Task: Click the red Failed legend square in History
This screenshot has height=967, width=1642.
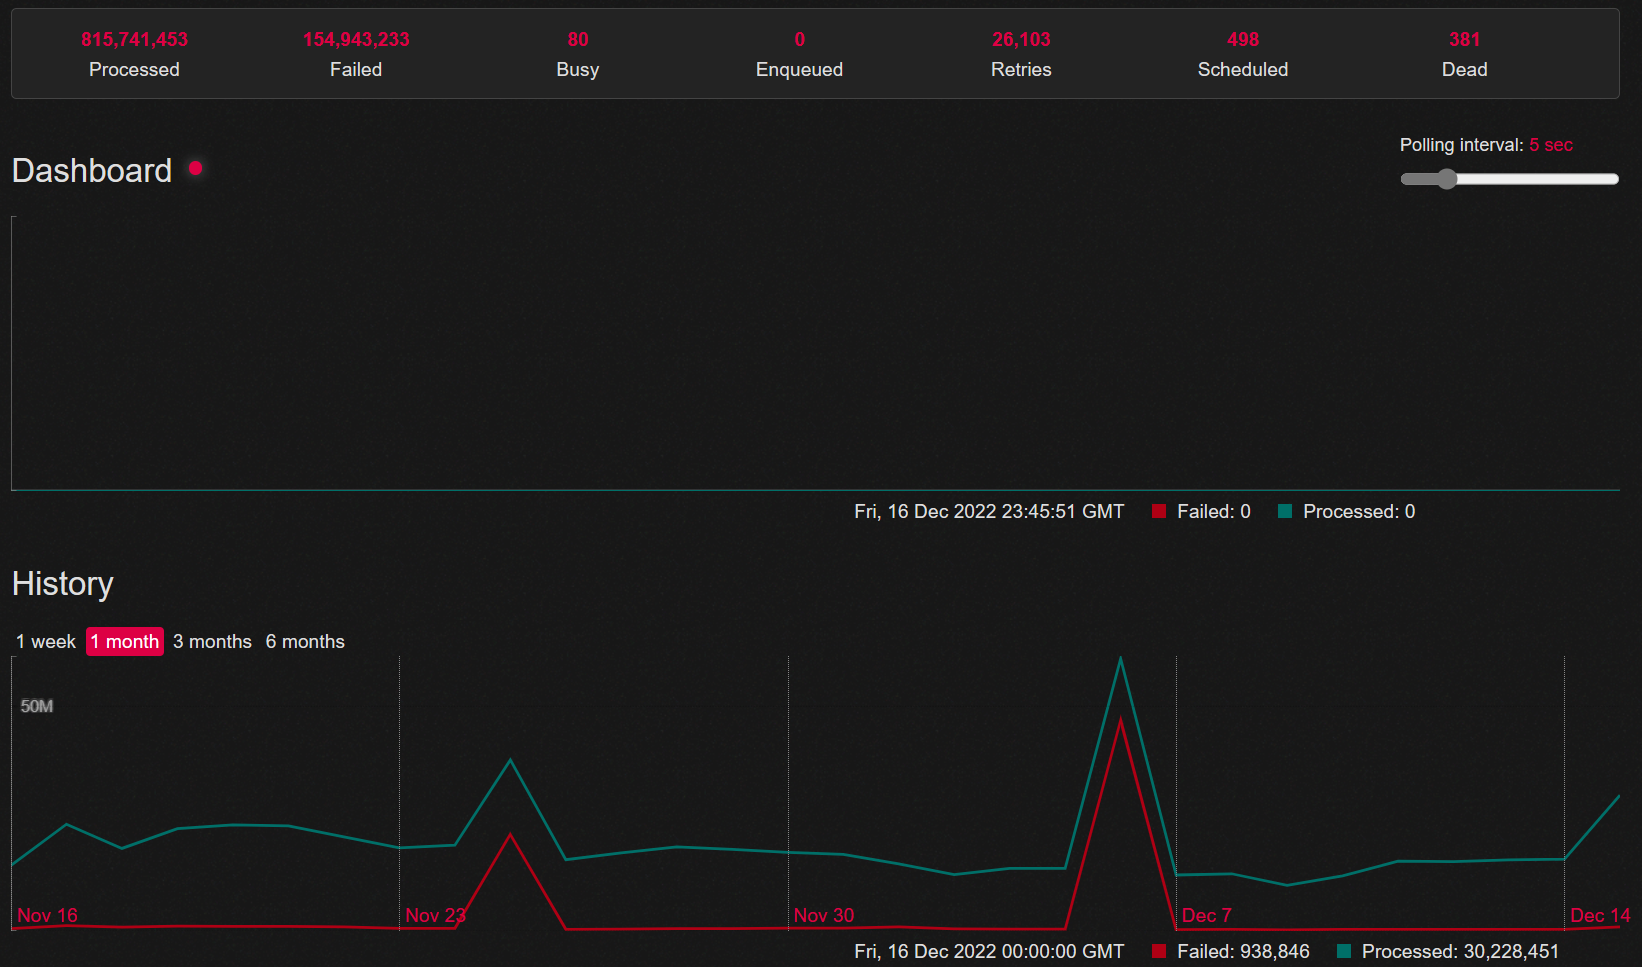Action: (x=1158, y=951)
